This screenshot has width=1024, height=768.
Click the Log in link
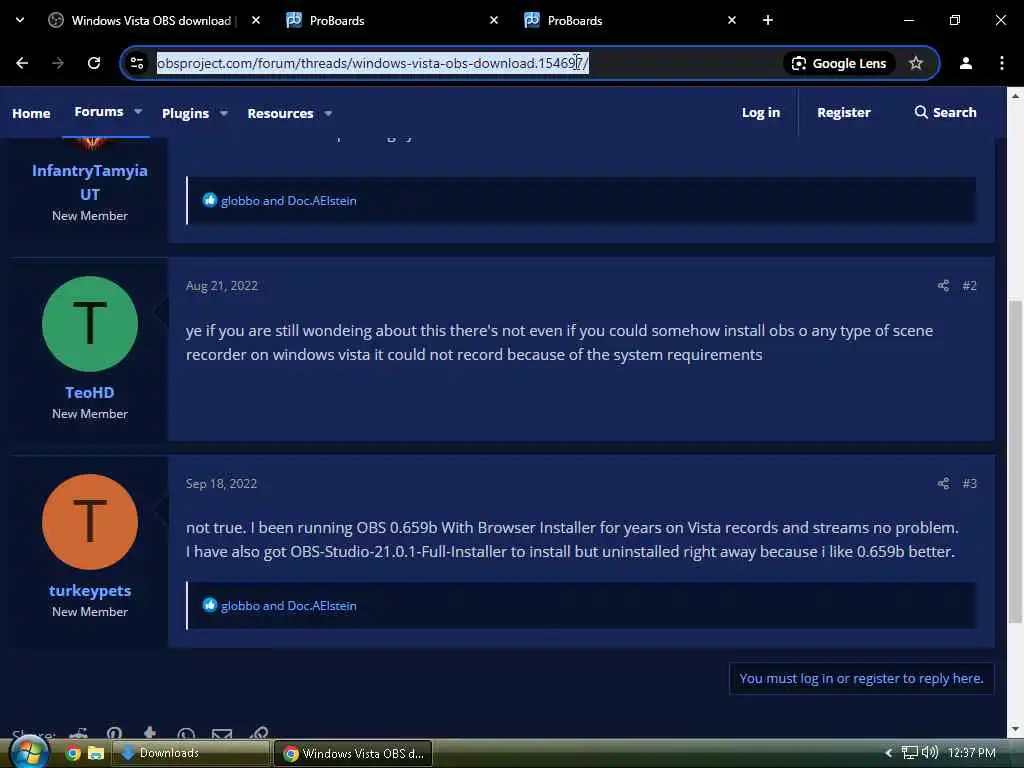pyautogui.click(x=761, y=112)
